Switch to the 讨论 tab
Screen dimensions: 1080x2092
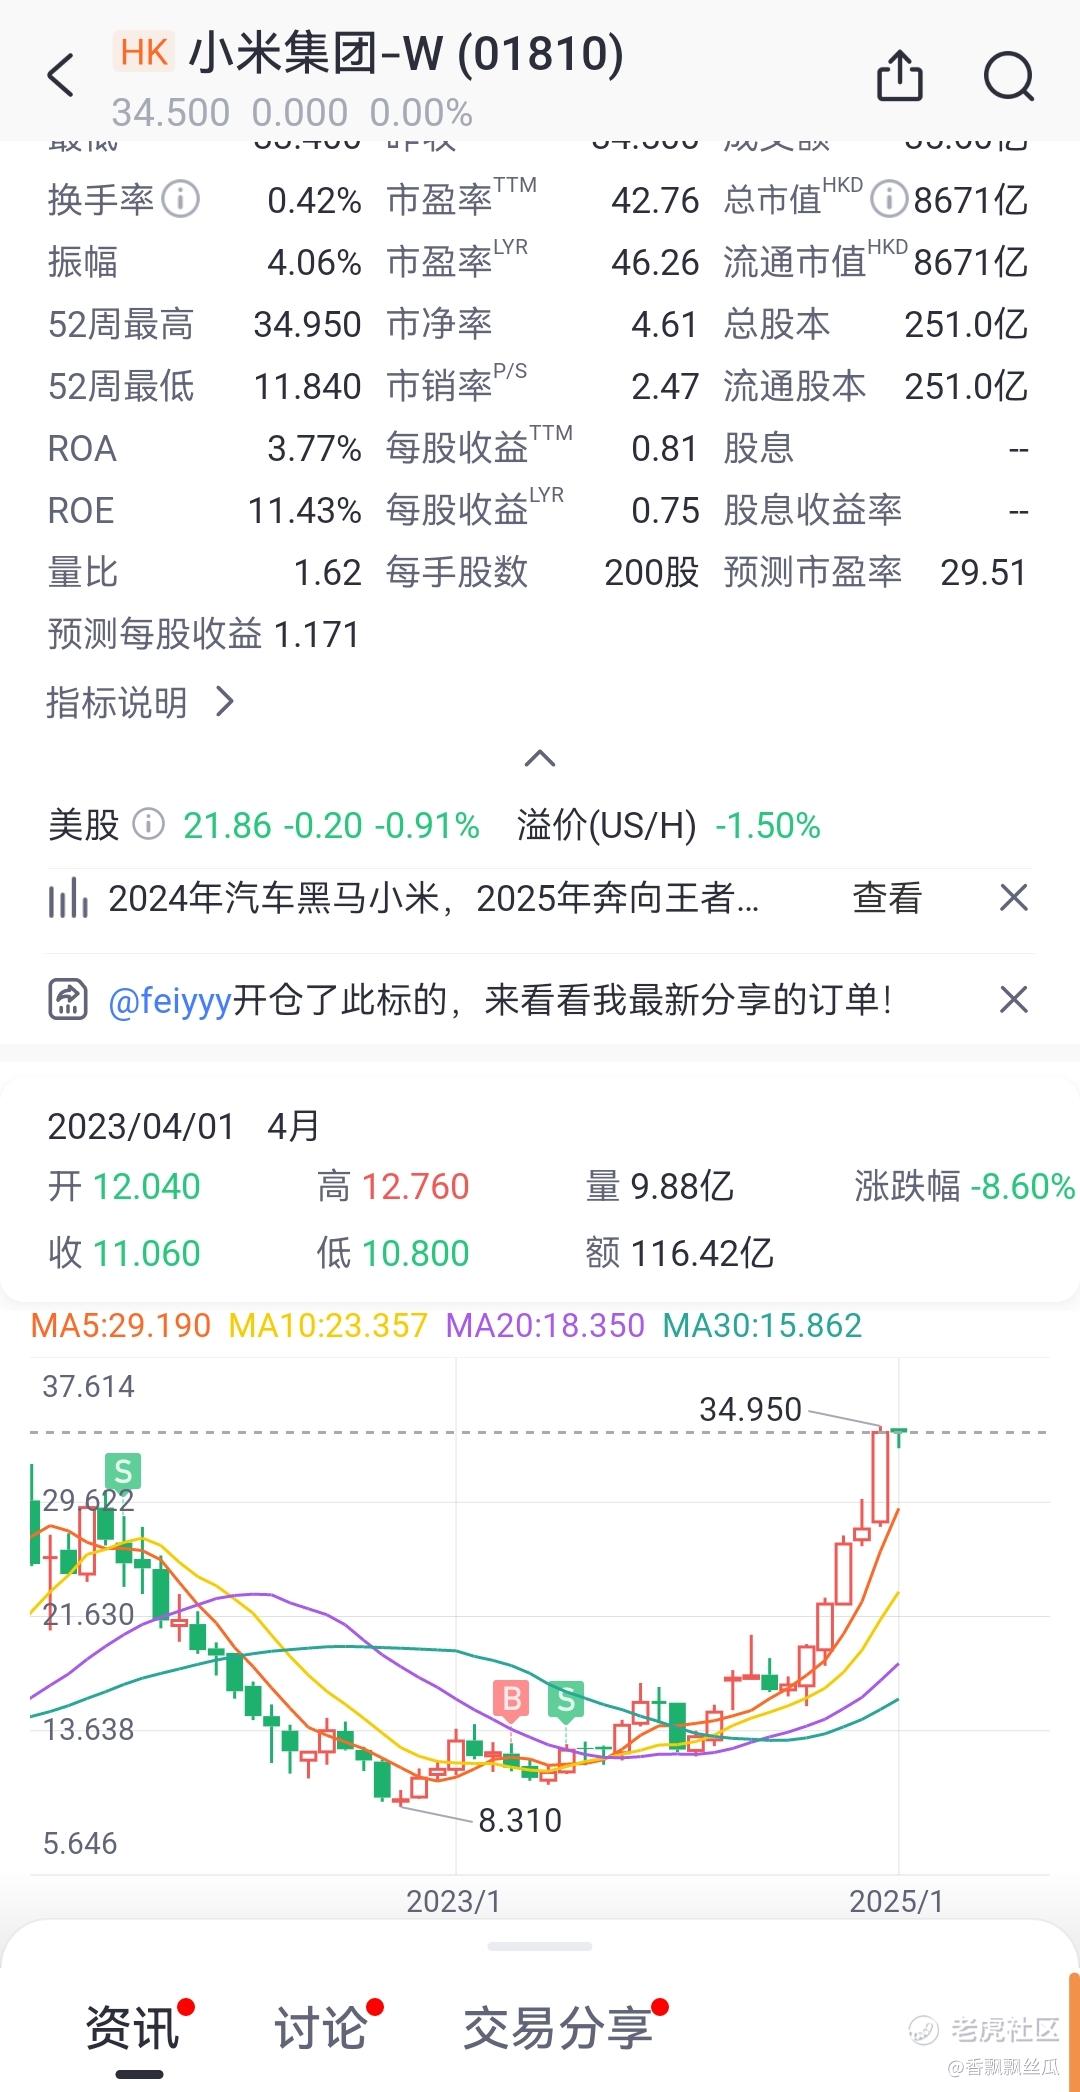pos(321,2028)
